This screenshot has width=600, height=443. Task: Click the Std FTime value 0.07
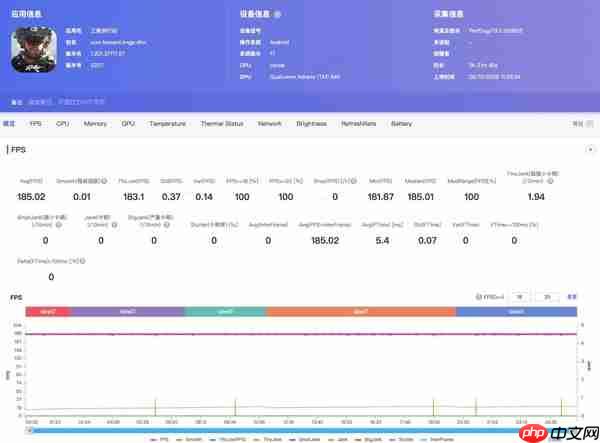[x=427, y=240]
